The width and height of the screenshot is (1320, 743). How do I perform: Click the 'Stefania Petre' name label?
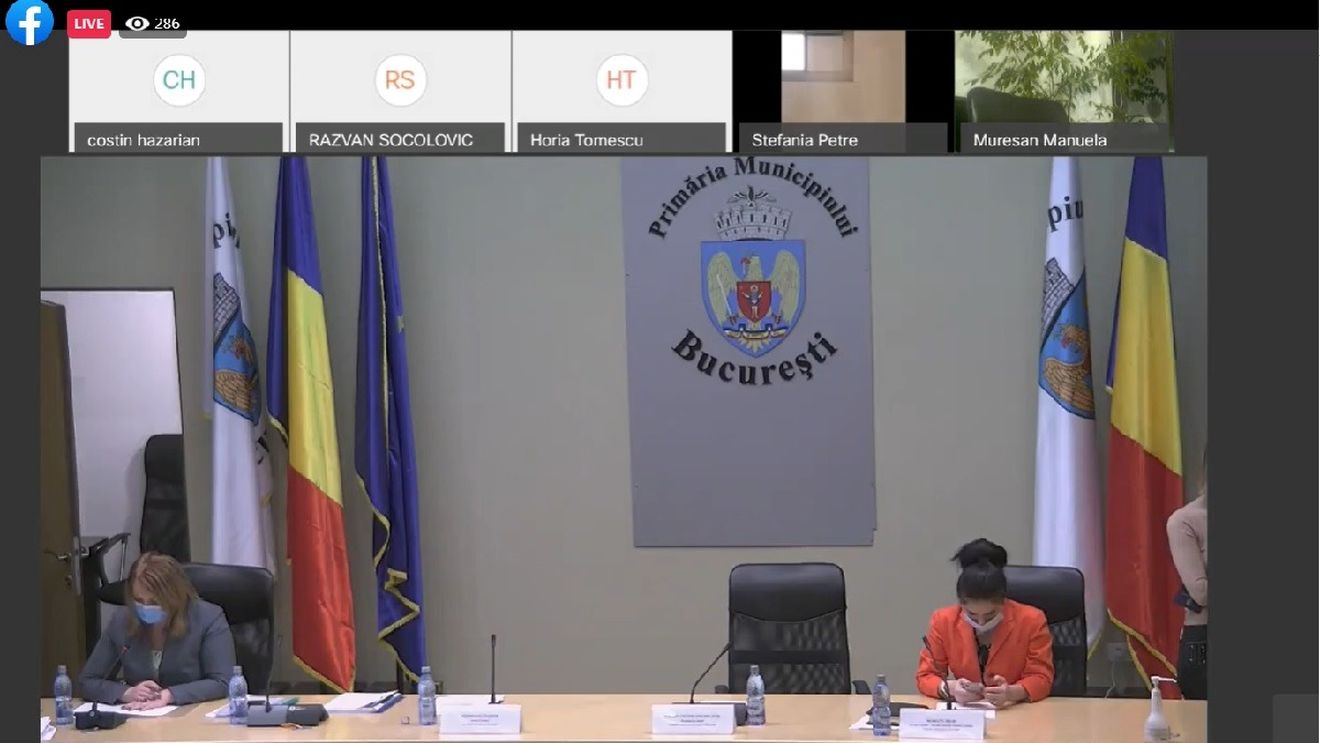pos(805,140)
